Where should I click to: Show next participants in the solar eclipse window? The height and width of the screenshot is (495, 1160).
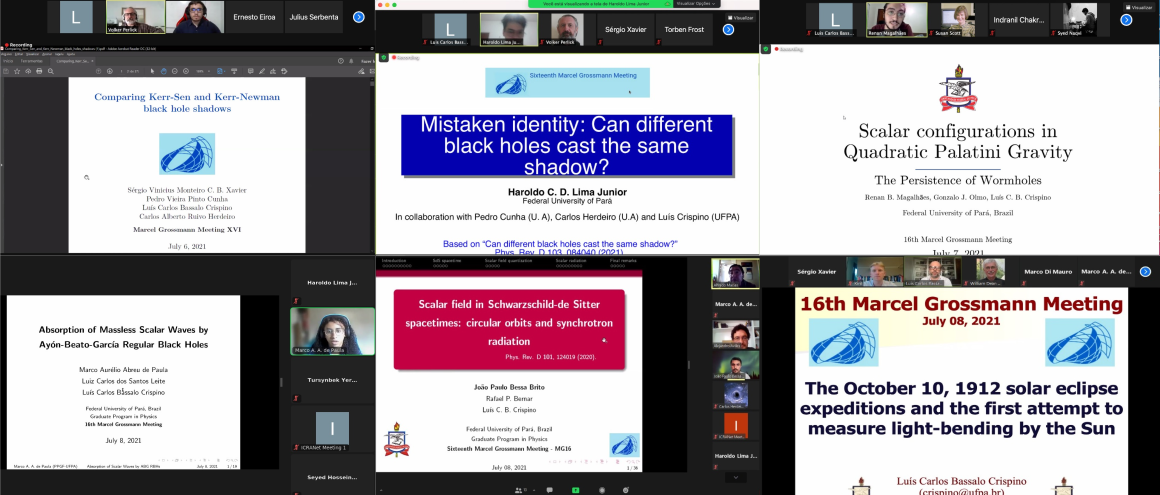(1145, 272)
